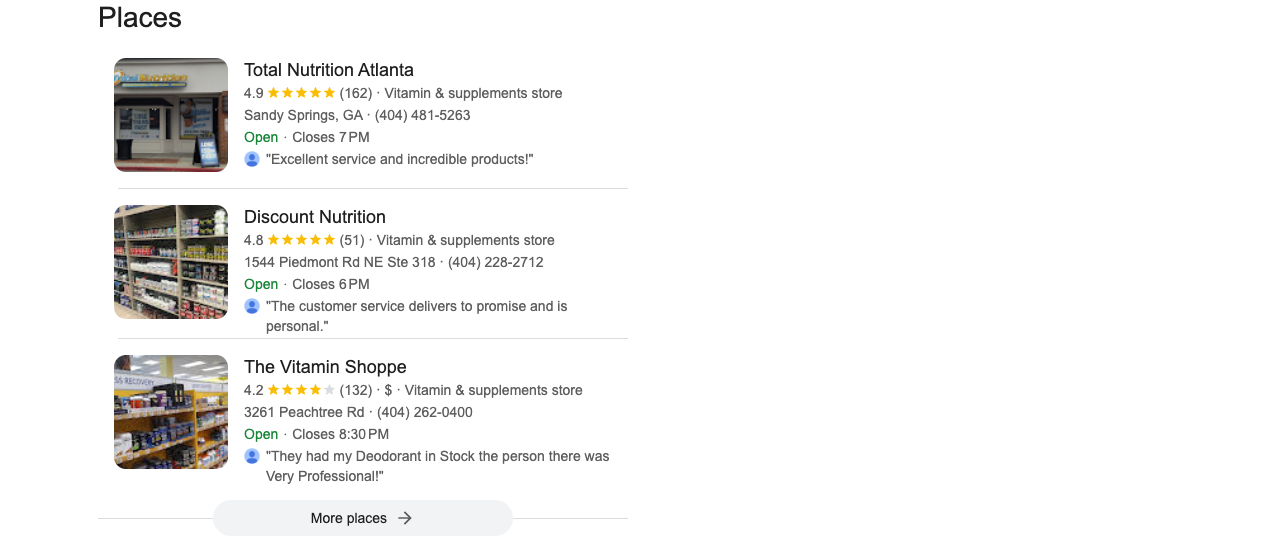
Task: Click the Places section heading
Action: coord(140,17)
